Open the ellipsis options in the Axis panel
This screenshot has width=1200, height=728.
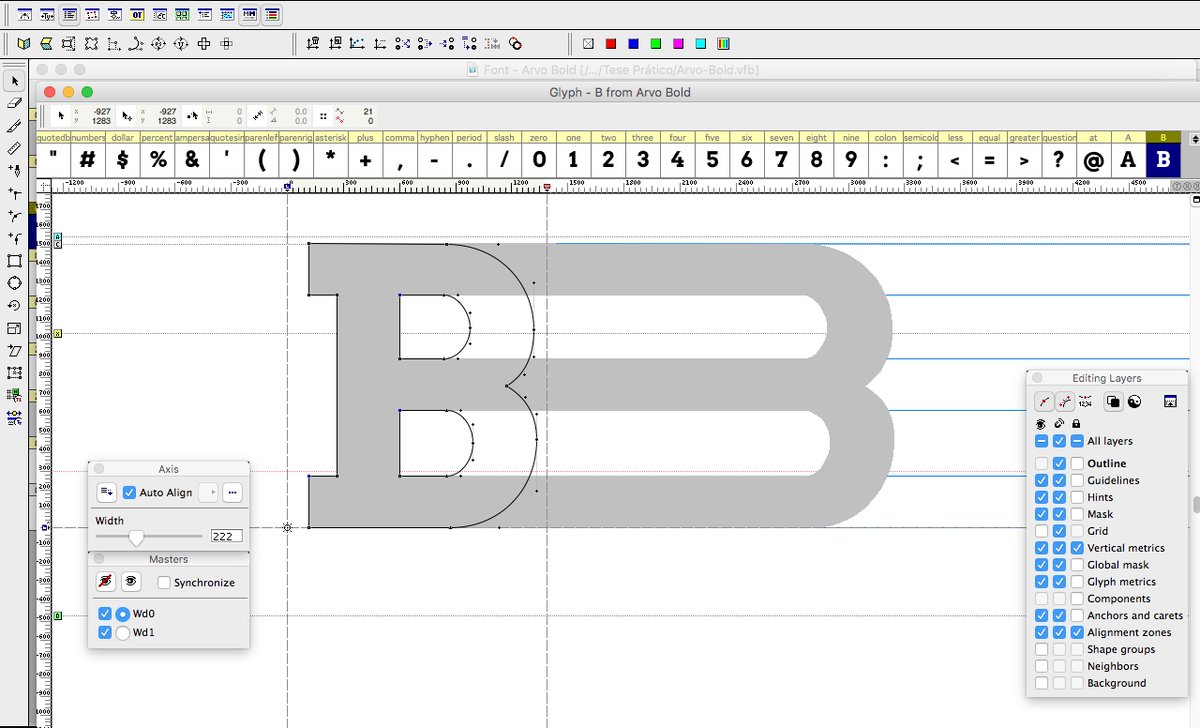click(232, 492)
